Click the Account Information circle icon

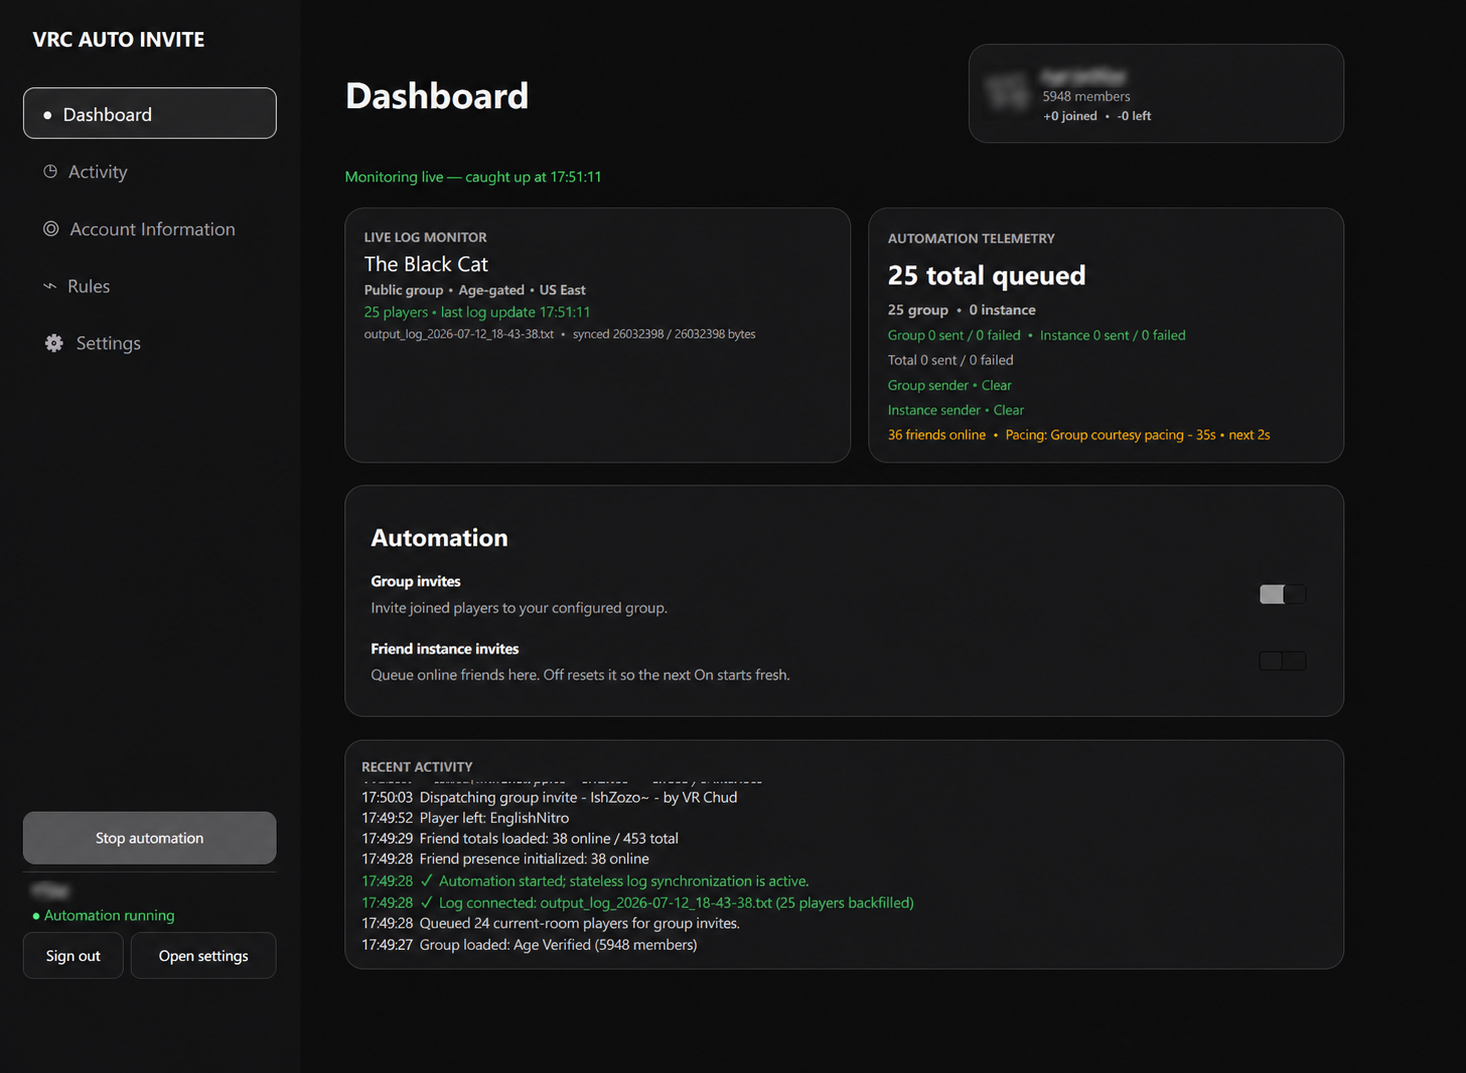[x=51, y=228]
